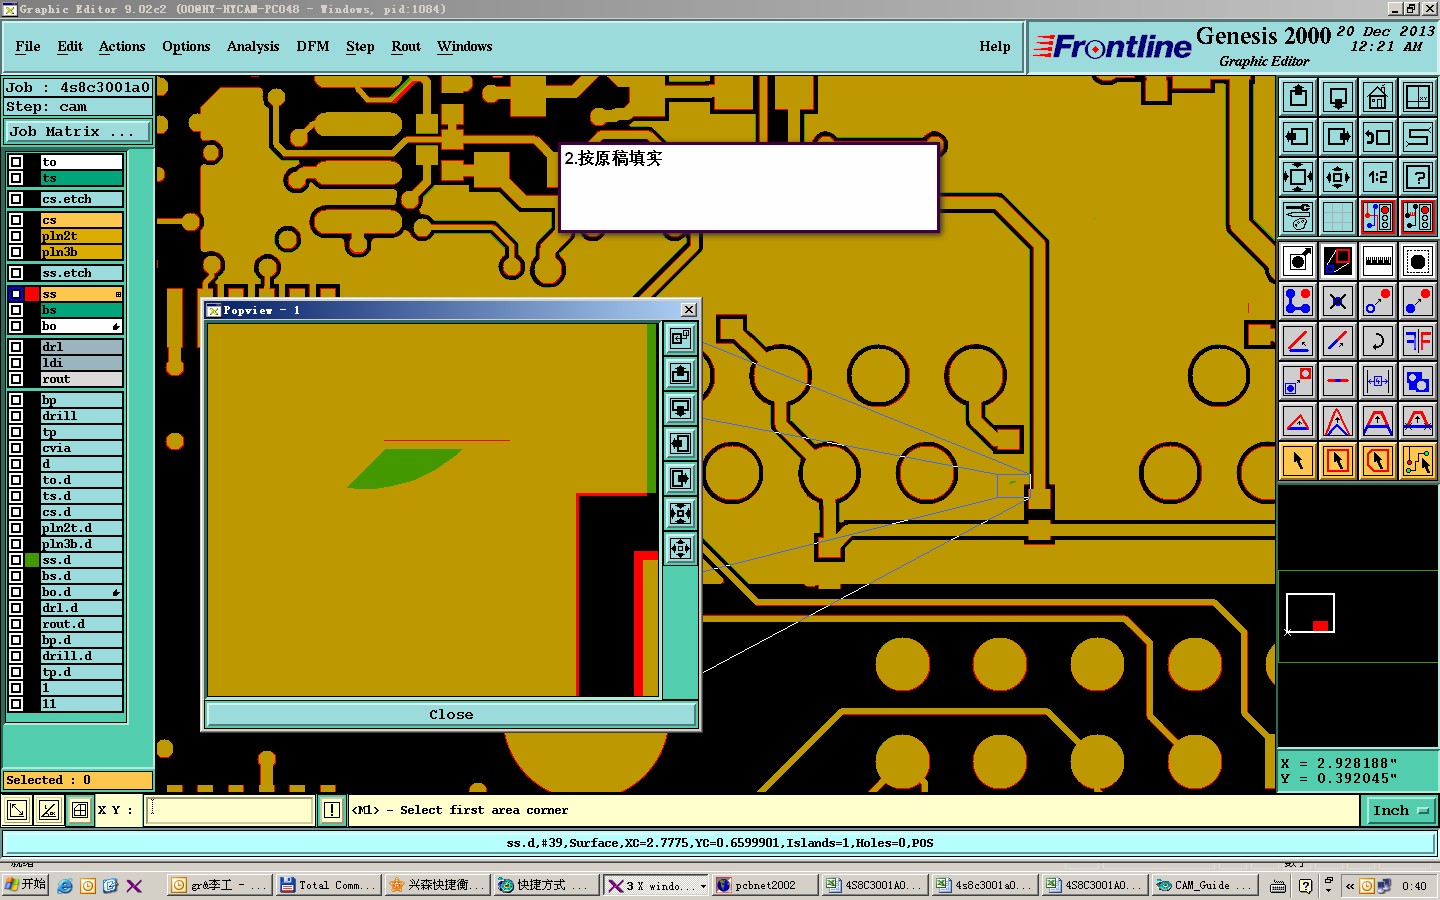
Task: Select the polygon-area arrow selection tool
Action: point(1378,461)
